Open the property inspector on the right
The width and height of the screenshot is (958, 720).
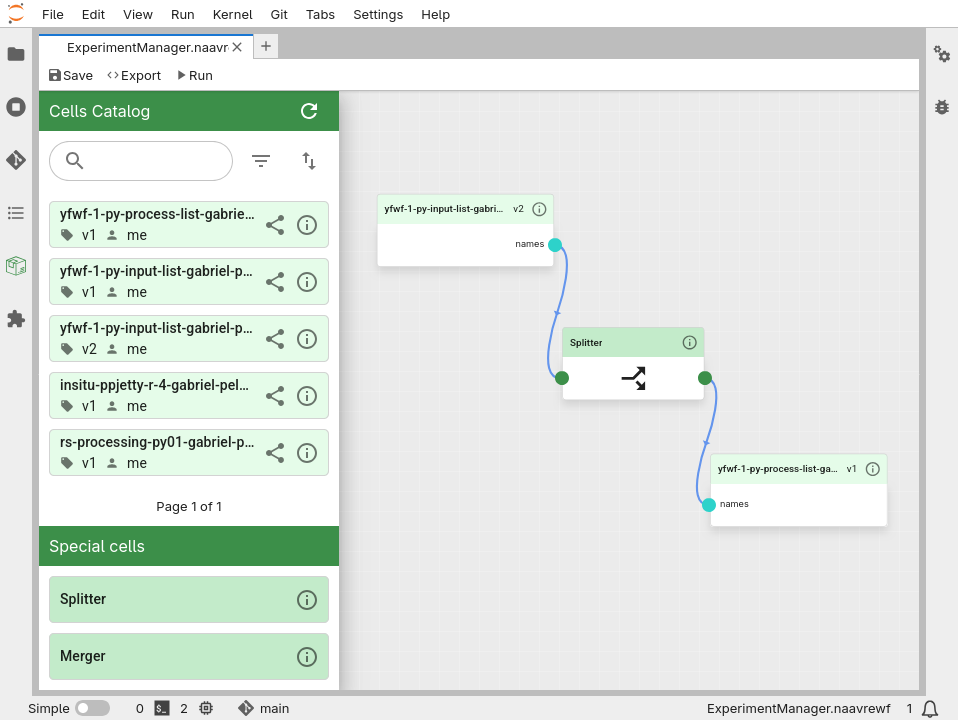click(x=941, y=55)
